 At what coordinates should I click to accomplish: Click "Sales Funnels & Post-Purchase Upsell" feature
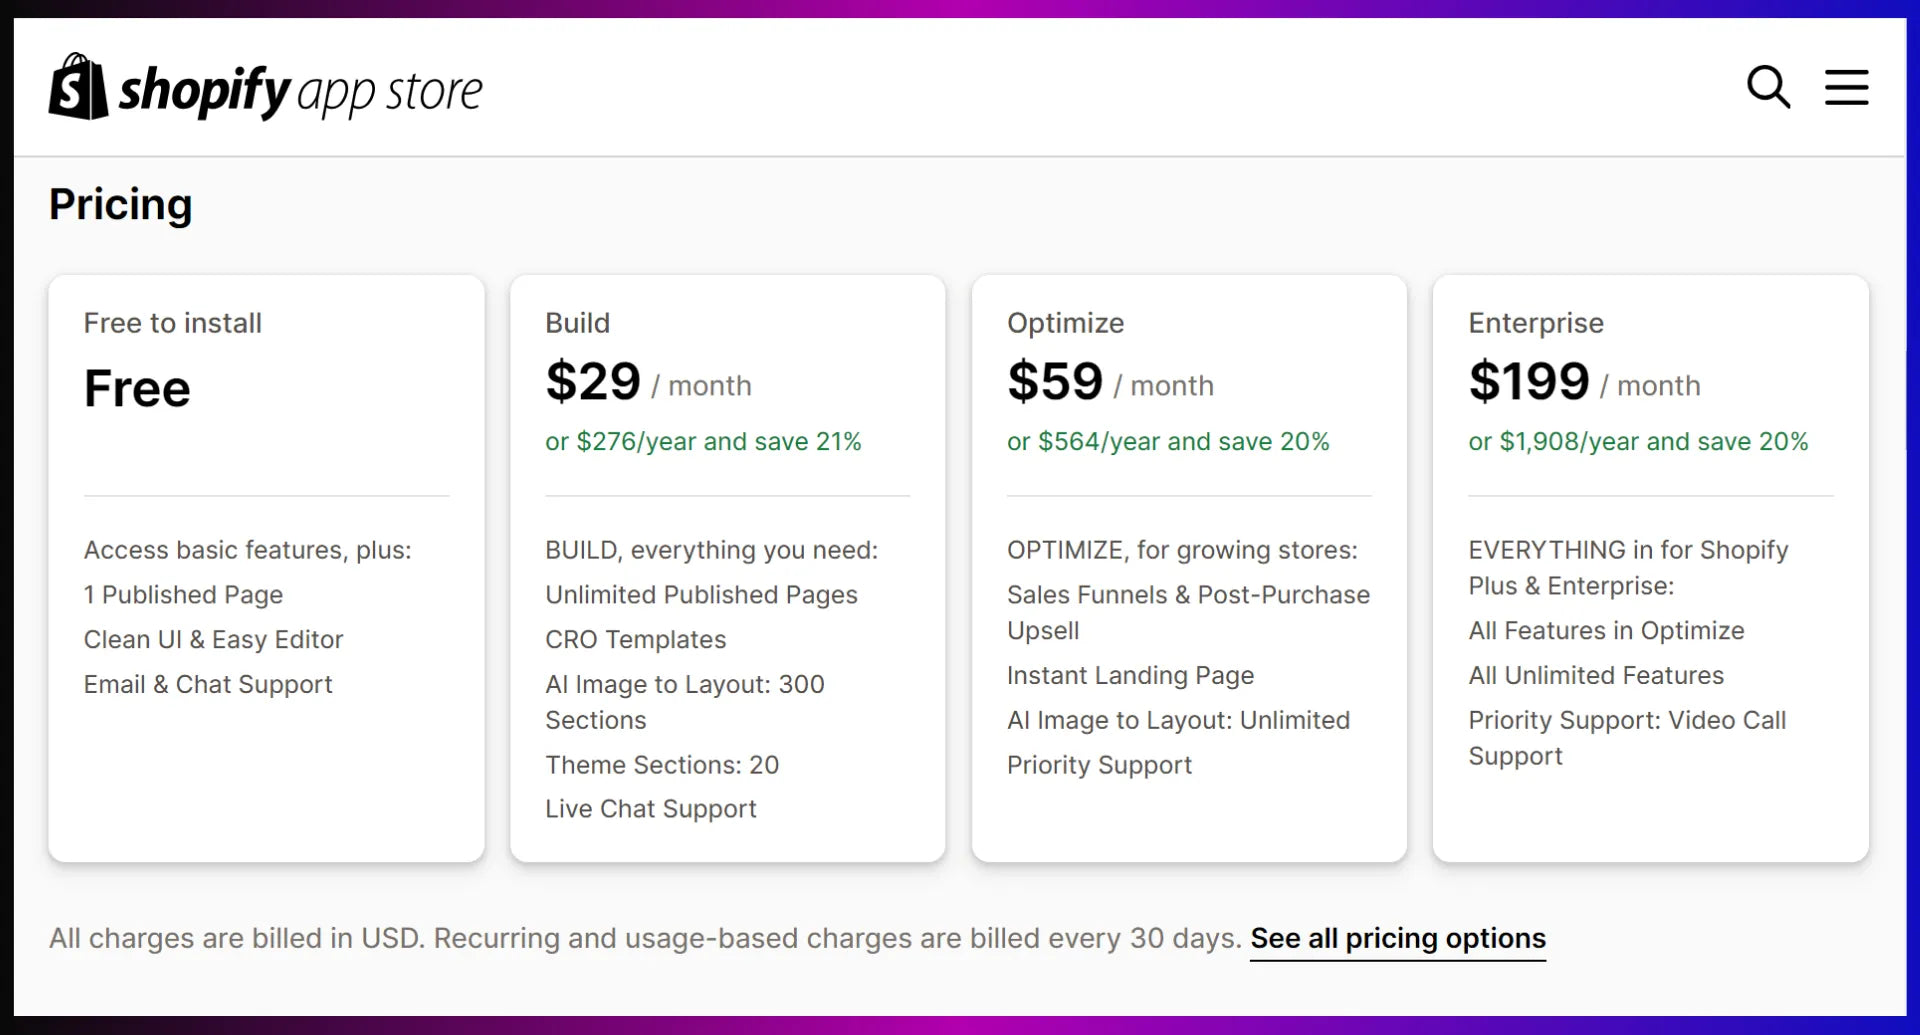[1189, 613]
